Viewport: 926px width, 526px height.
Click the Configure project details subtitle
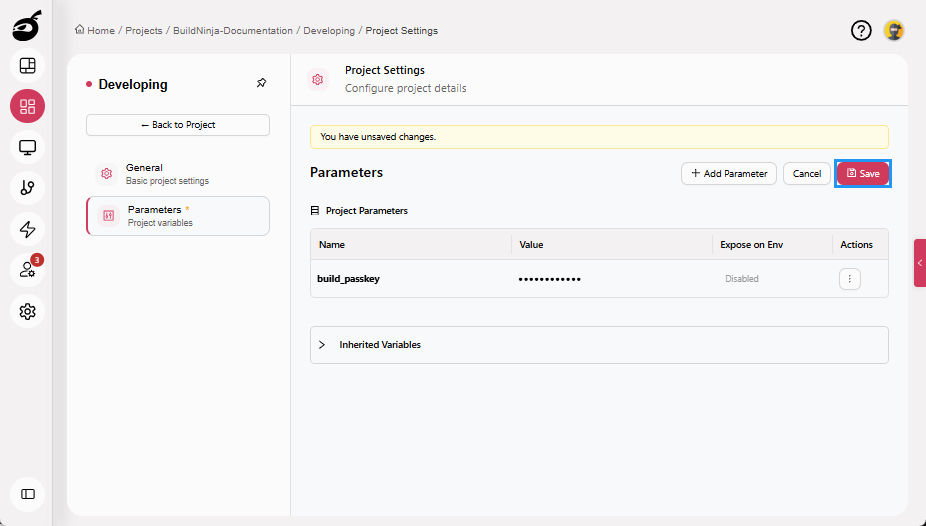coord(406,88)
